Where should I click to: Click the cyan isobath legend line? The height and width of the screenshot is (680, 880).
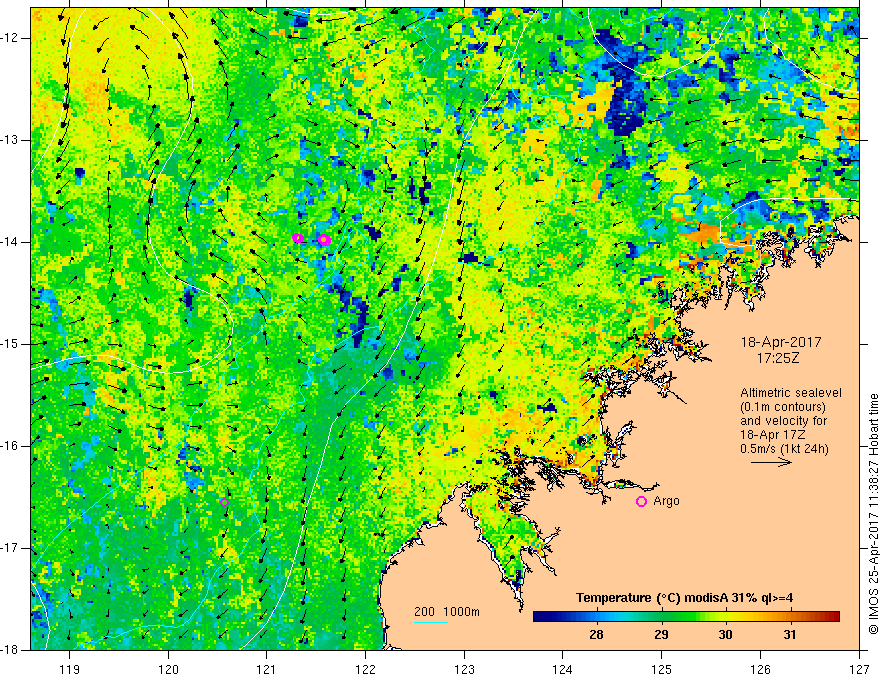pyautogui.click(x=430, y=622)
